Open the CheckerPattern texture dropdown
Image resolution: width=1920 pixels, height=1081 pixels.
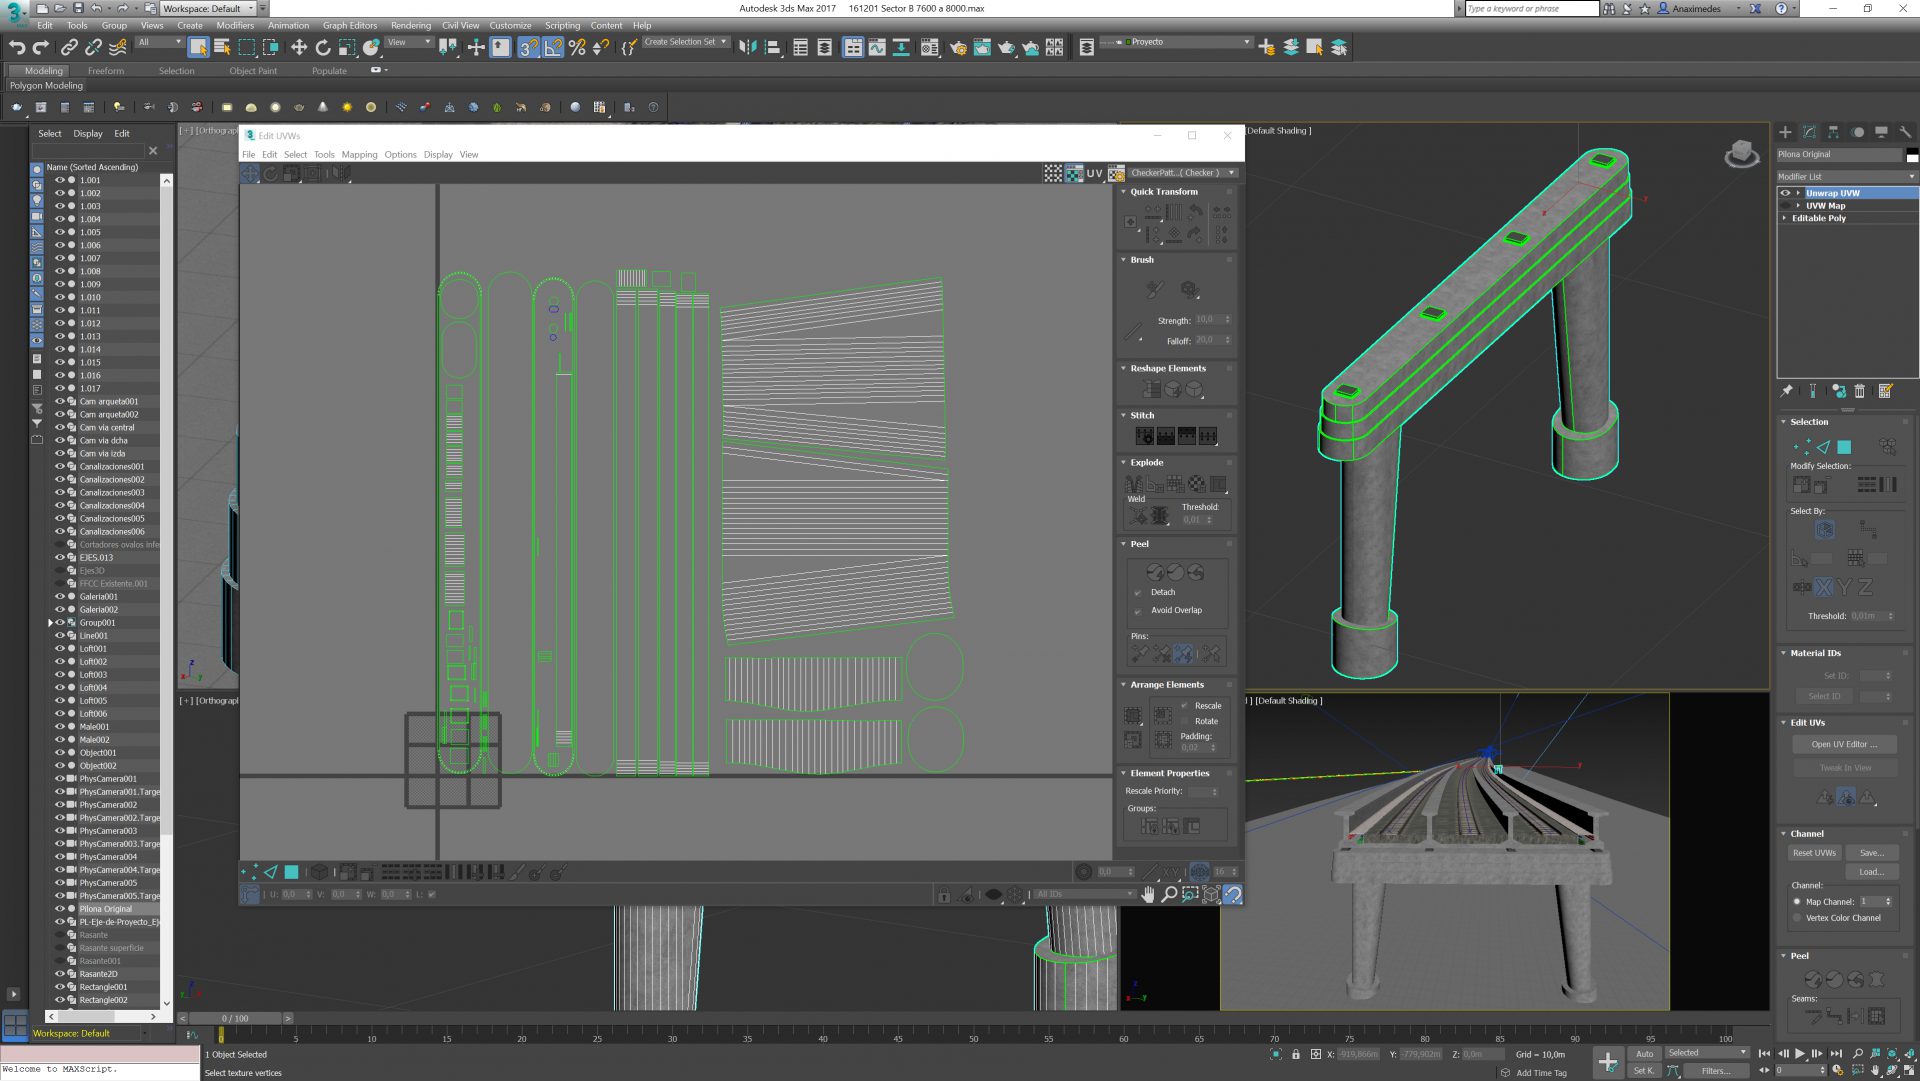point(1183,173)
